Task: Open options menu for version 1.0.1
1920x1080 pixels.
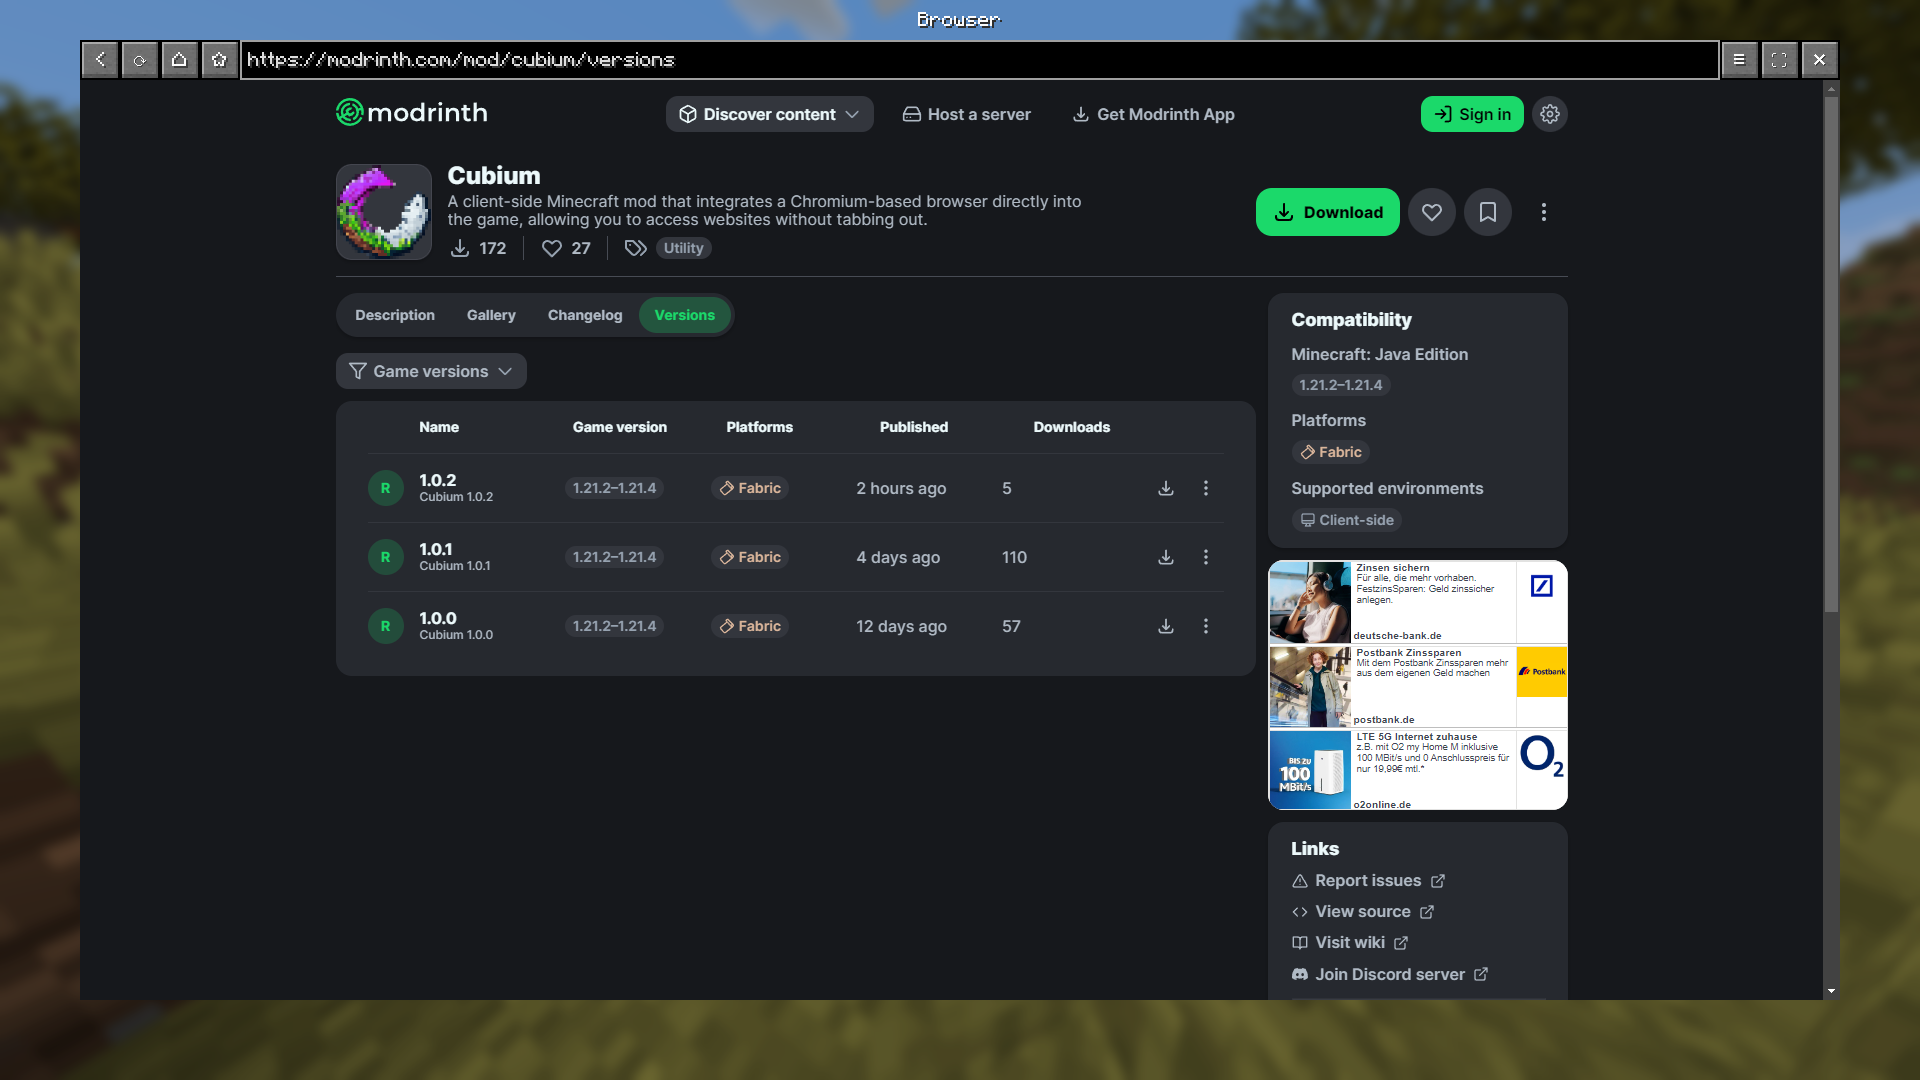Action: pyautogui.click(x=1206, y=557)
